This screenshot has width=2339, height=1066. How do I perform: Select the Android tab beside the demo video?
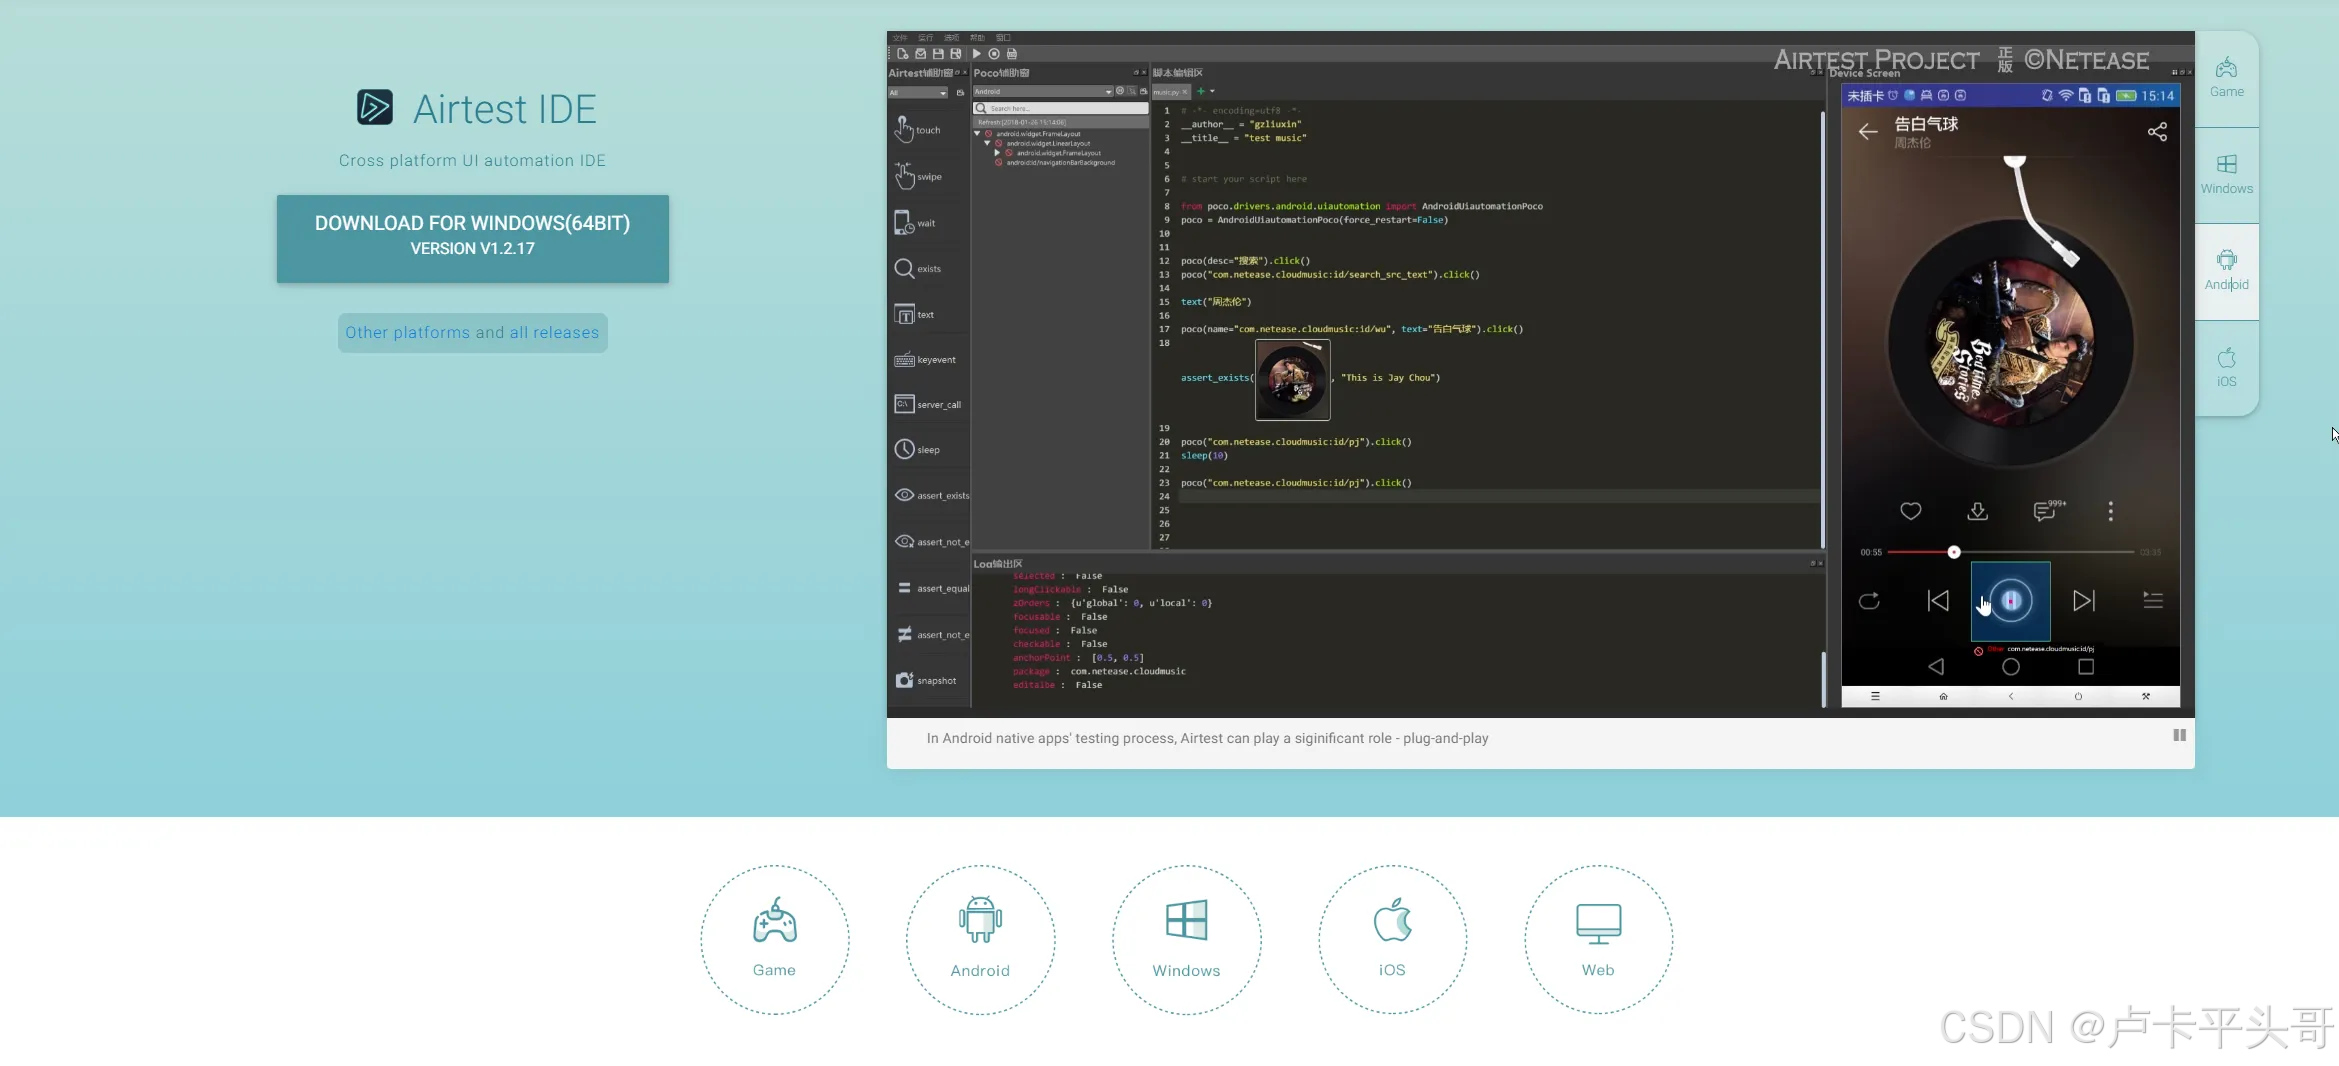(2226, 271)
